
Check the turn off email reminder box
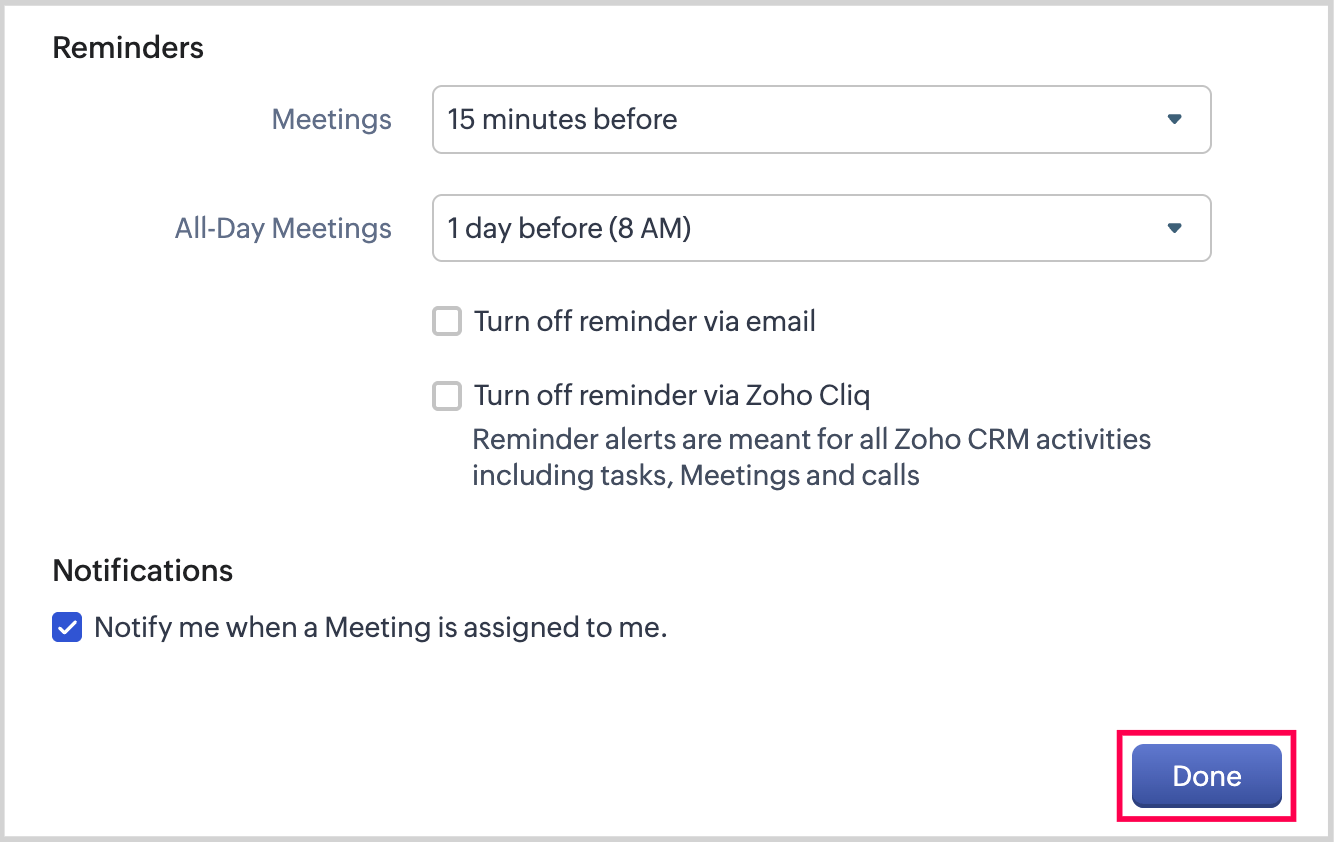pyautogui.click(x=447, y=322)
